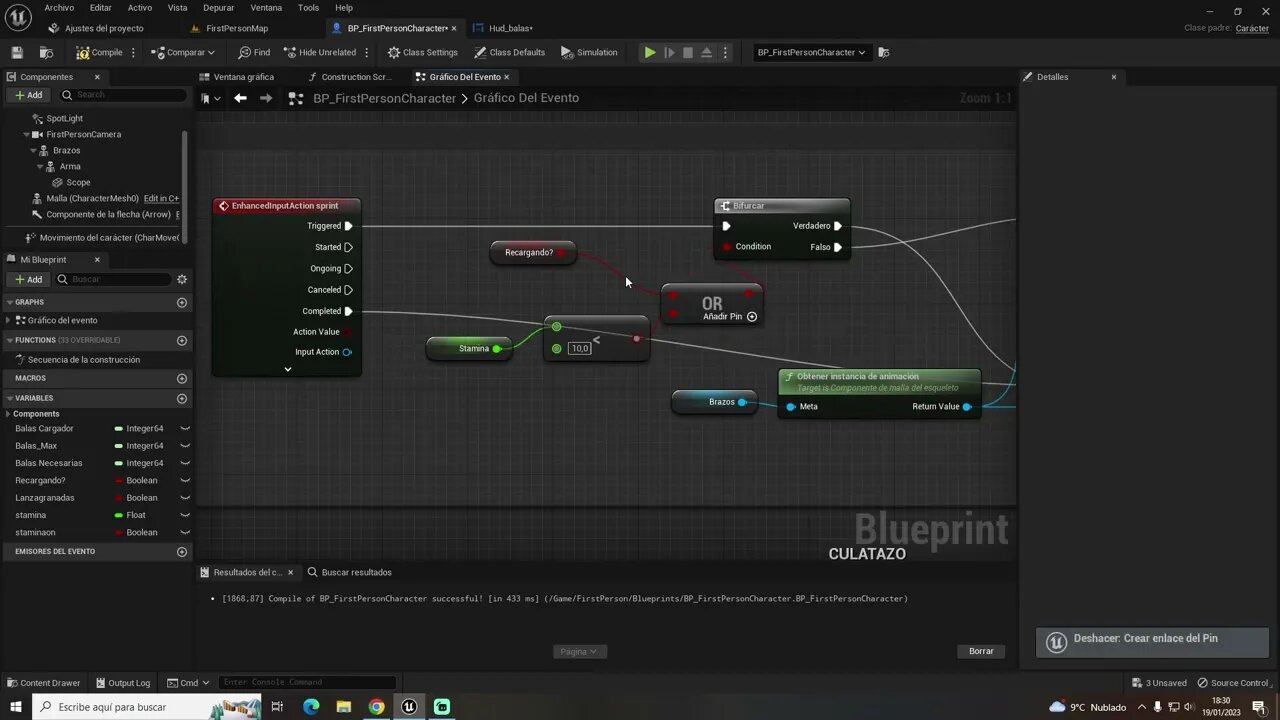This screenshot has height=720, width=1280.
Task: Click the Find button
Action: coord(254,52)
